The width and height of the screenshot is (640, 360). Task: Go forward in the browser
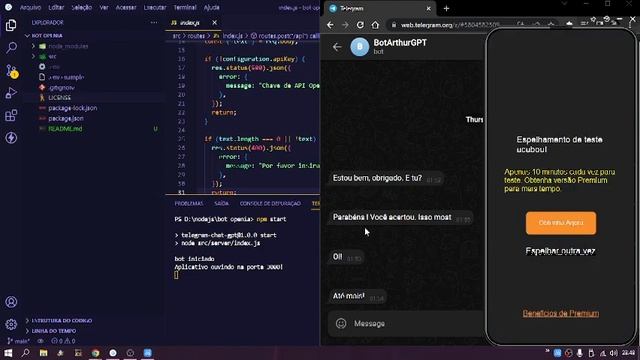[x=345, y=25]
